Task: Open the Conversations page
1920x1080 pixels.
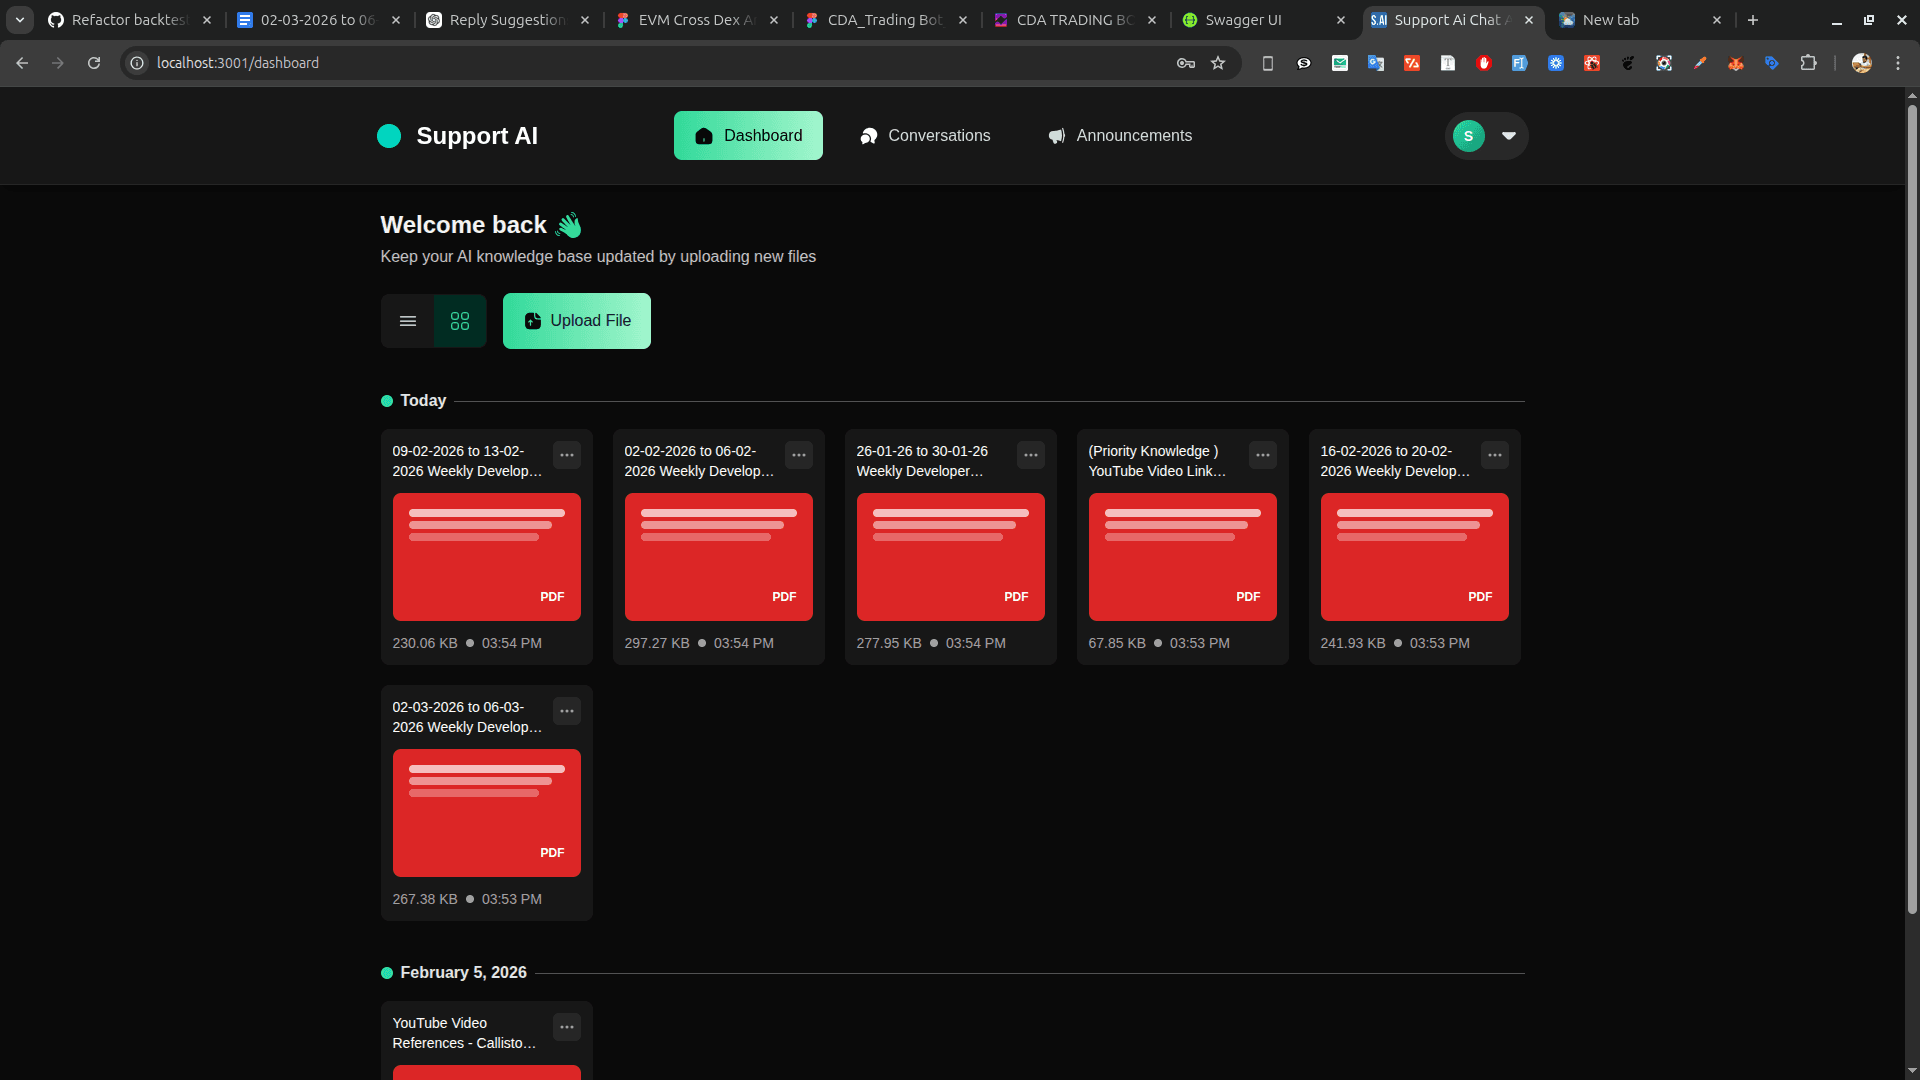Action: pyautogui.click(x=924, y=135)
